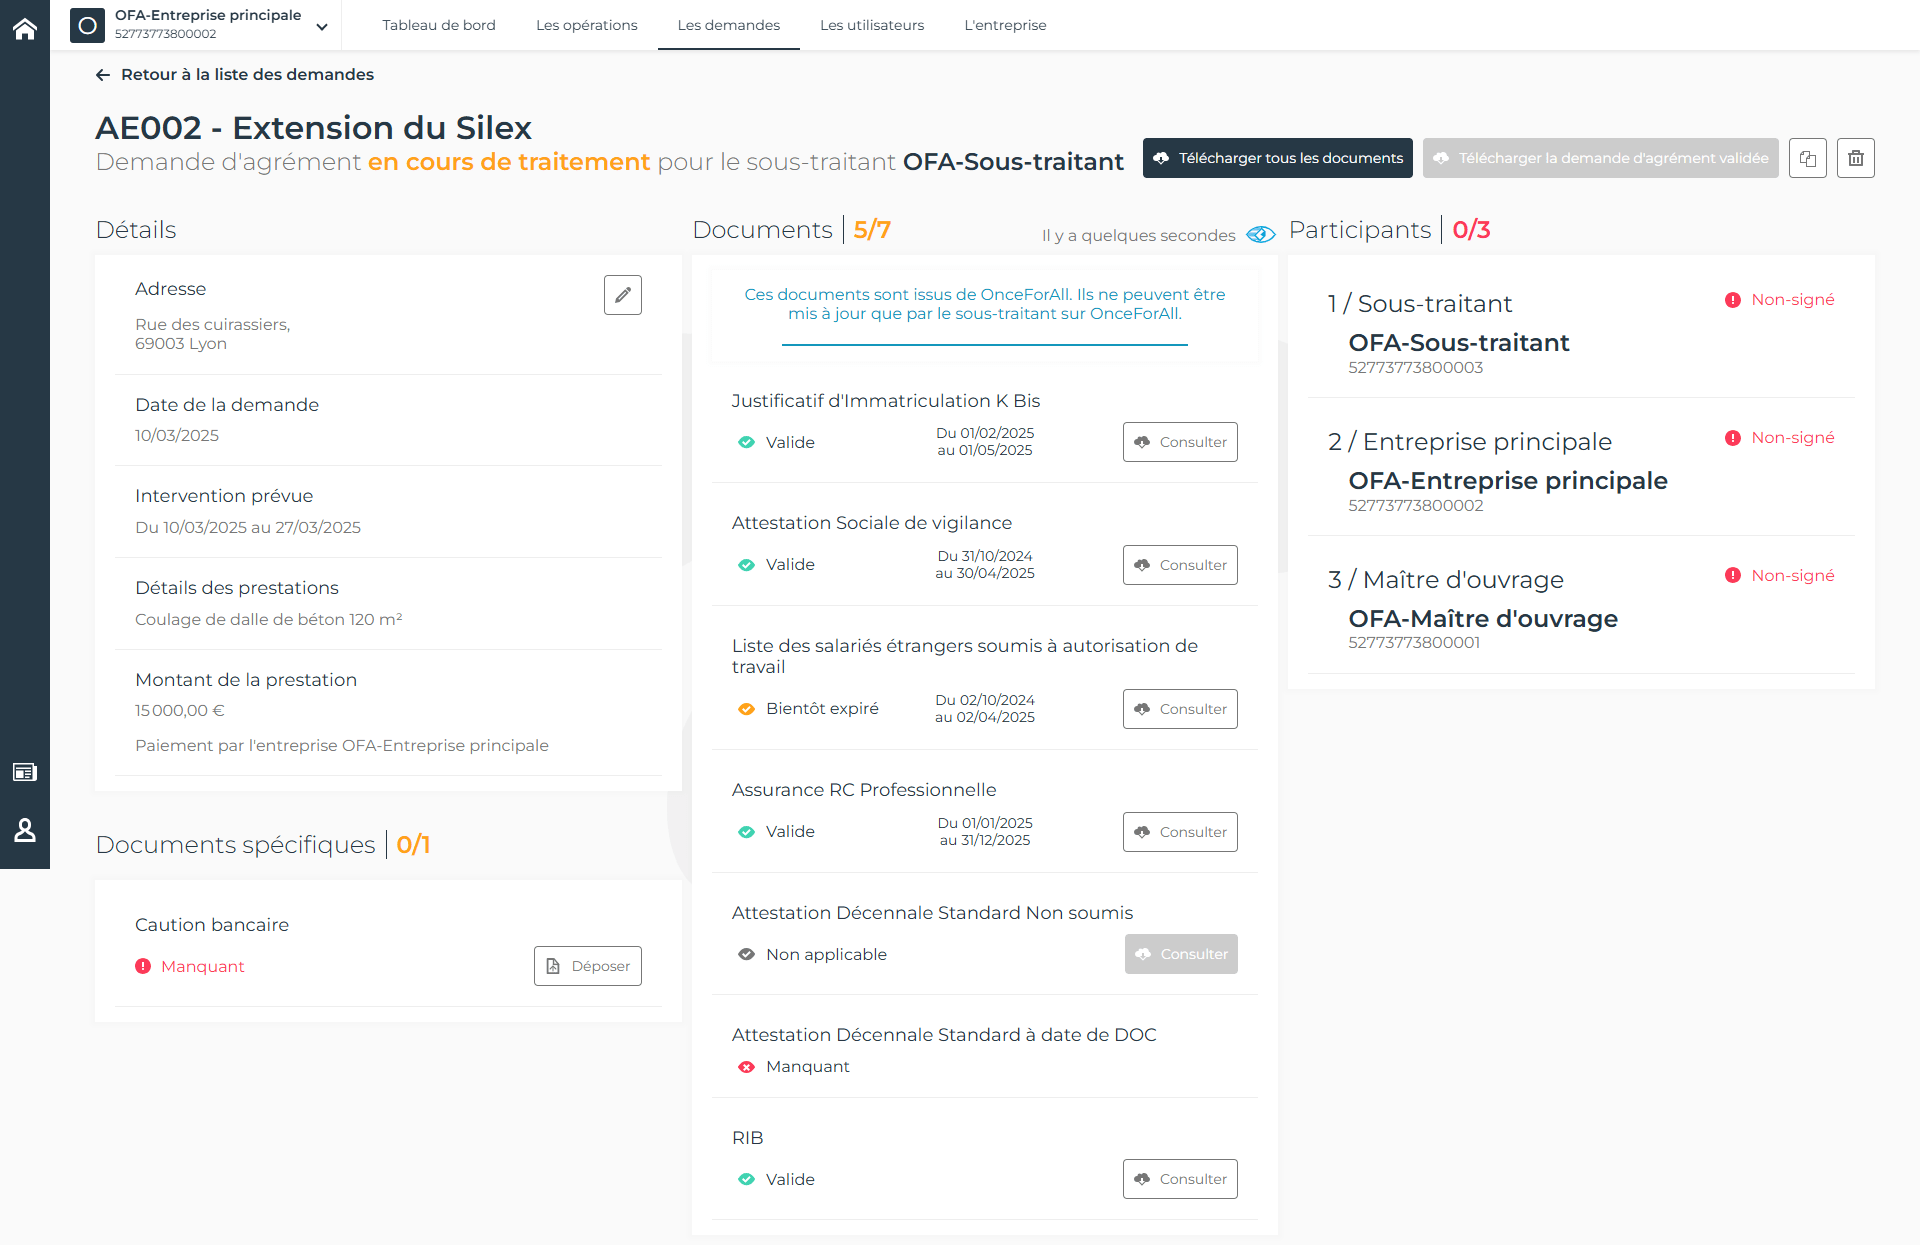Consult the Justificatif d'Immatriculation K Bis document
The height and width of the screenshot is (1245, 1920).
(x=1179, y=442)
